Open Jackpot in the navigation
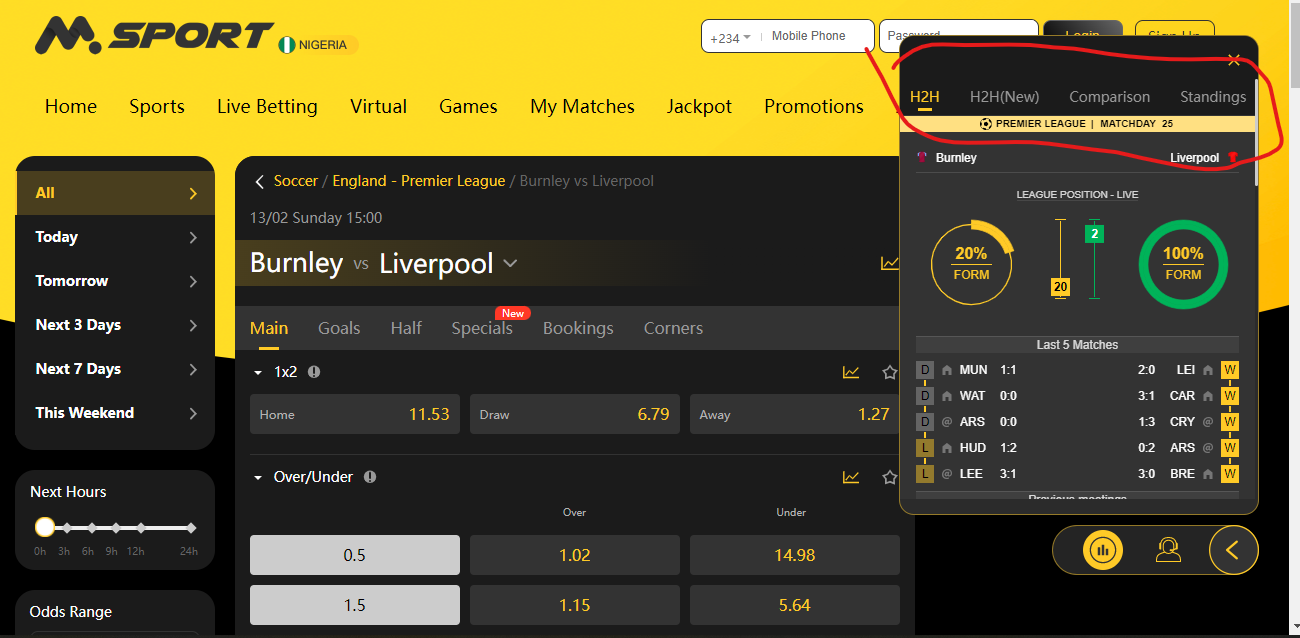The width and height of the screenshot is (1300, 638). pos(699,107)
